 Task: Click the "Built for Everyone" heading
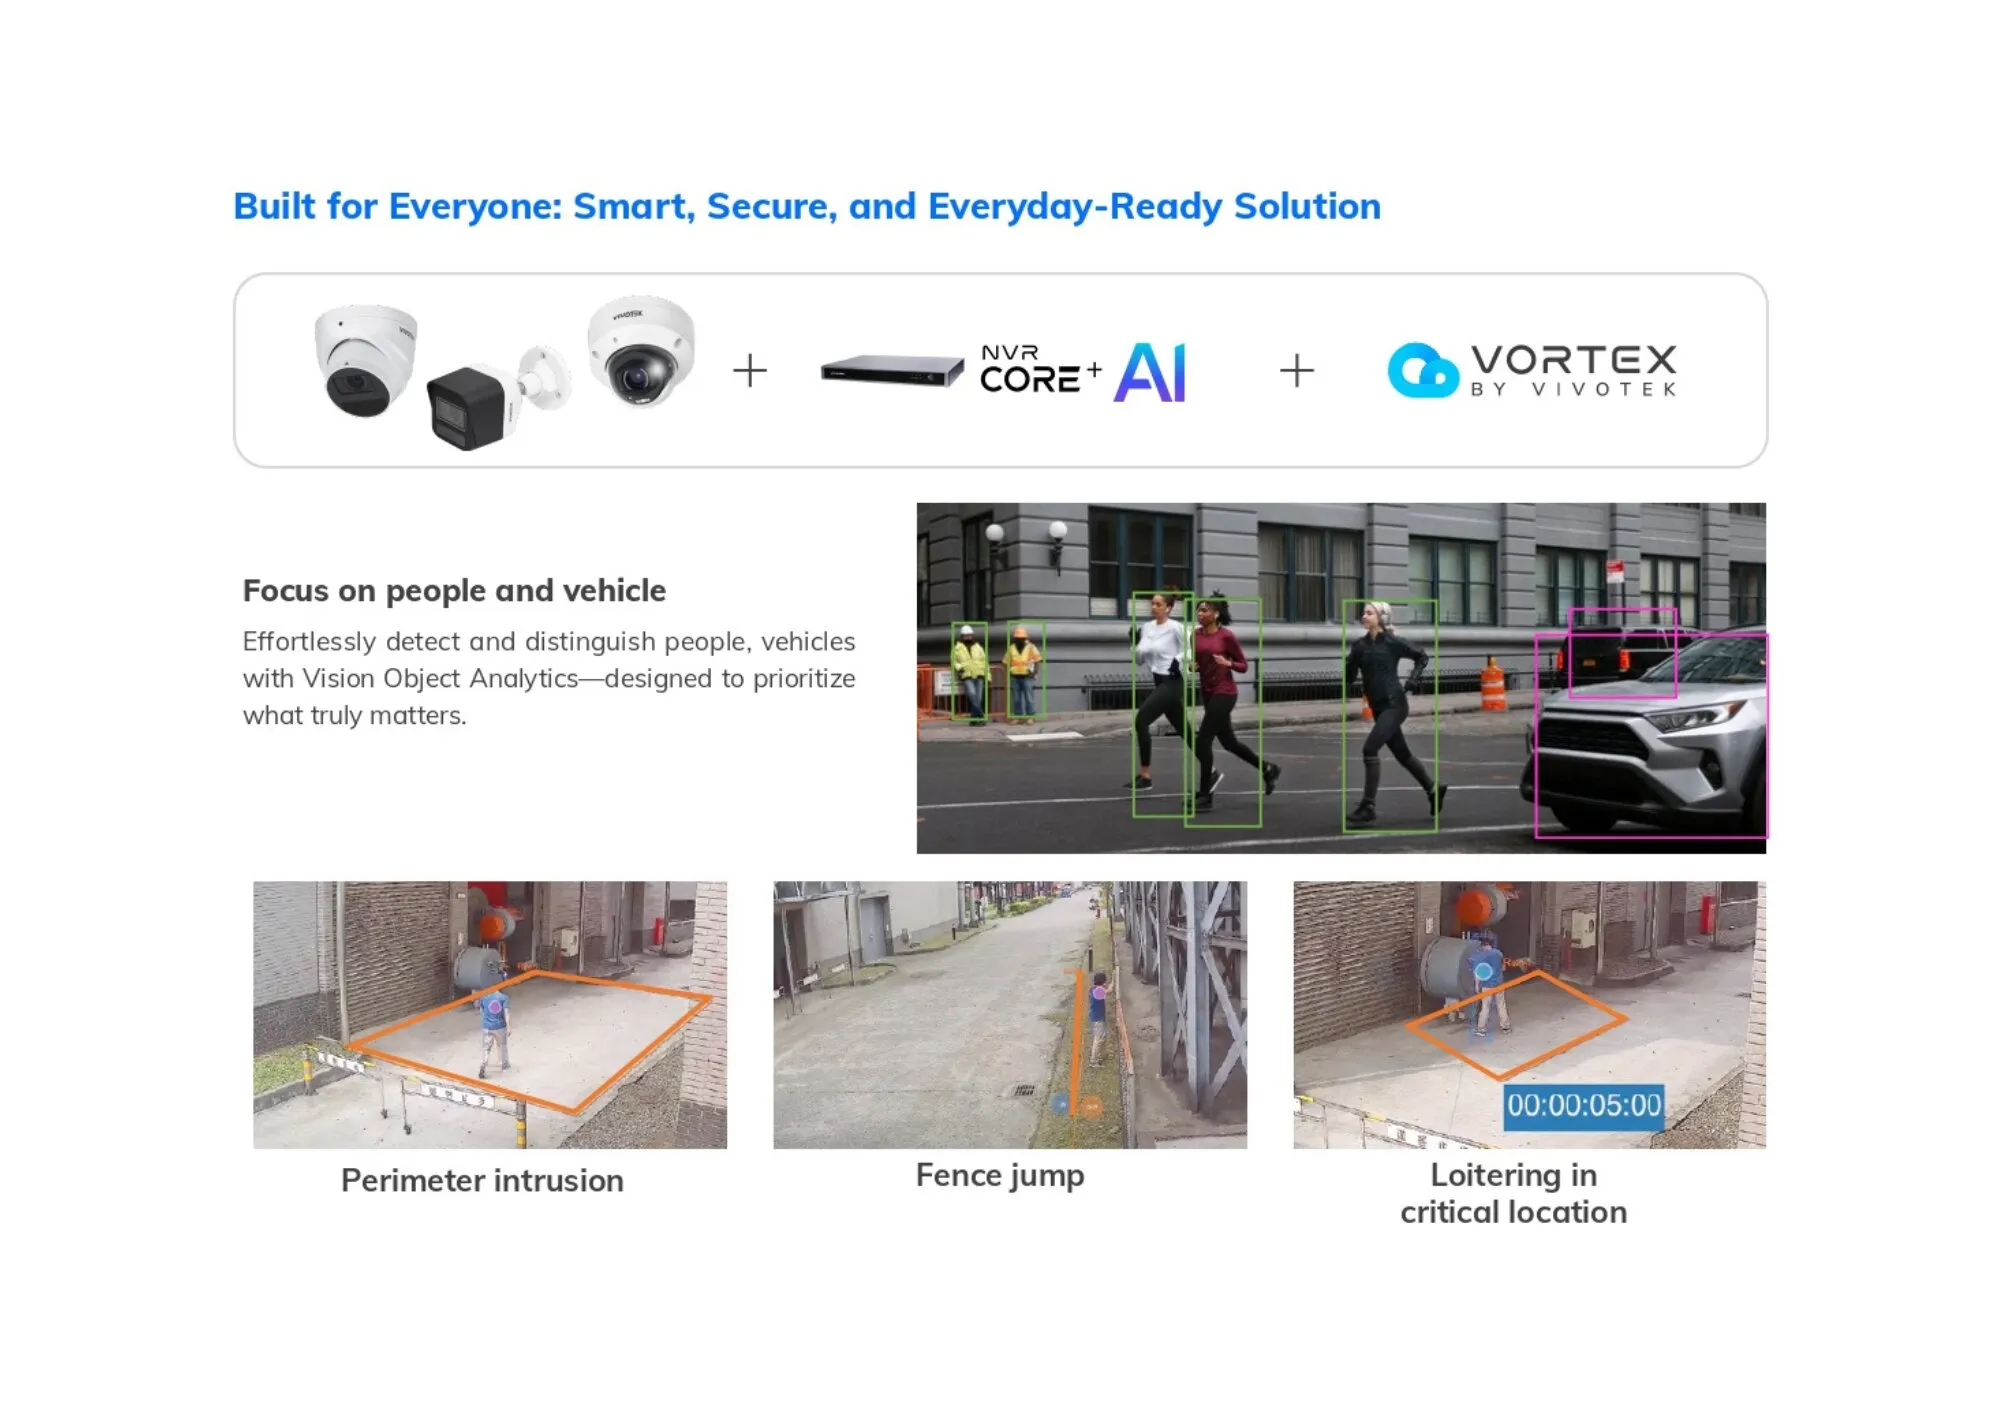807,207
